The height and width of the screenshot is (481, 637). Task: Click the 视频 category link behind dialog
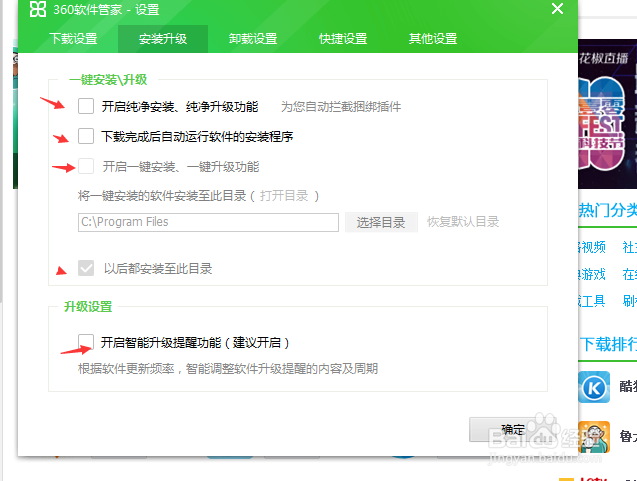point(592,247)
